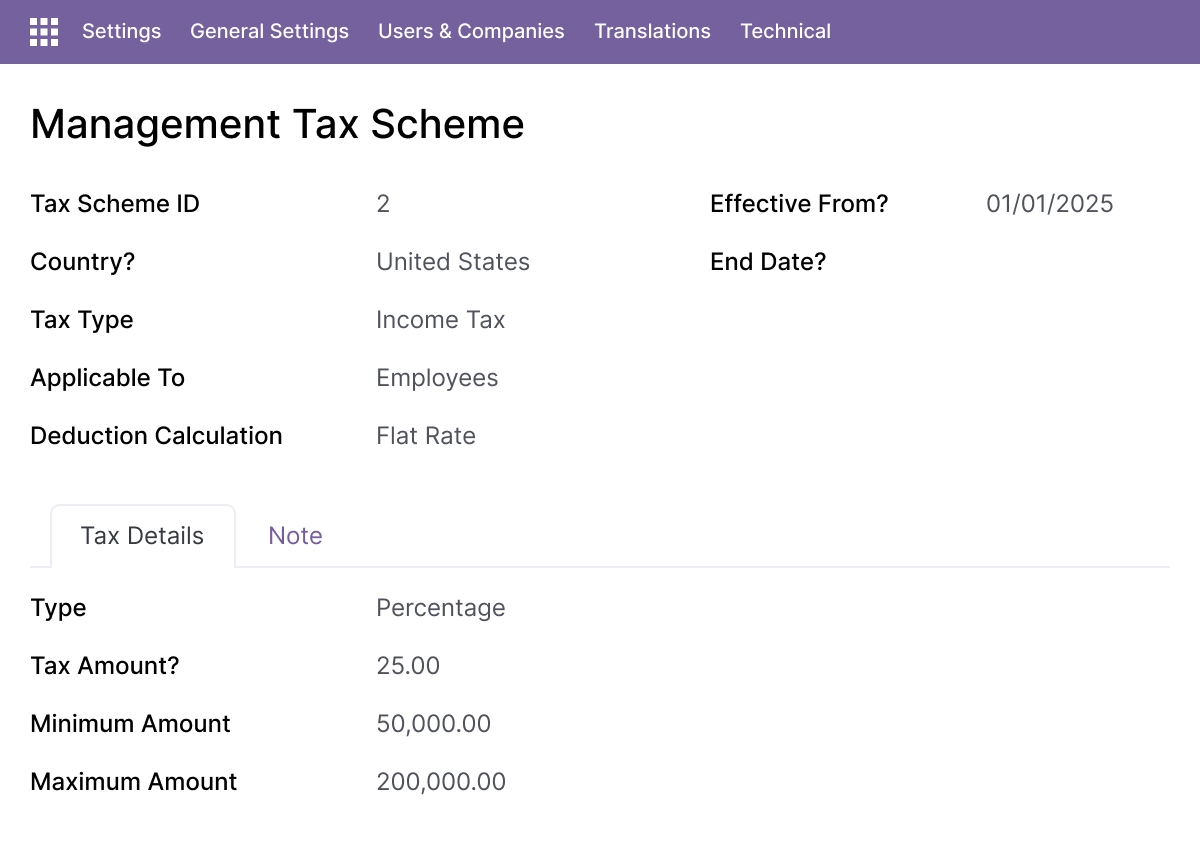
Task: Click the Flat Rate value
Action: coord(426,436)
